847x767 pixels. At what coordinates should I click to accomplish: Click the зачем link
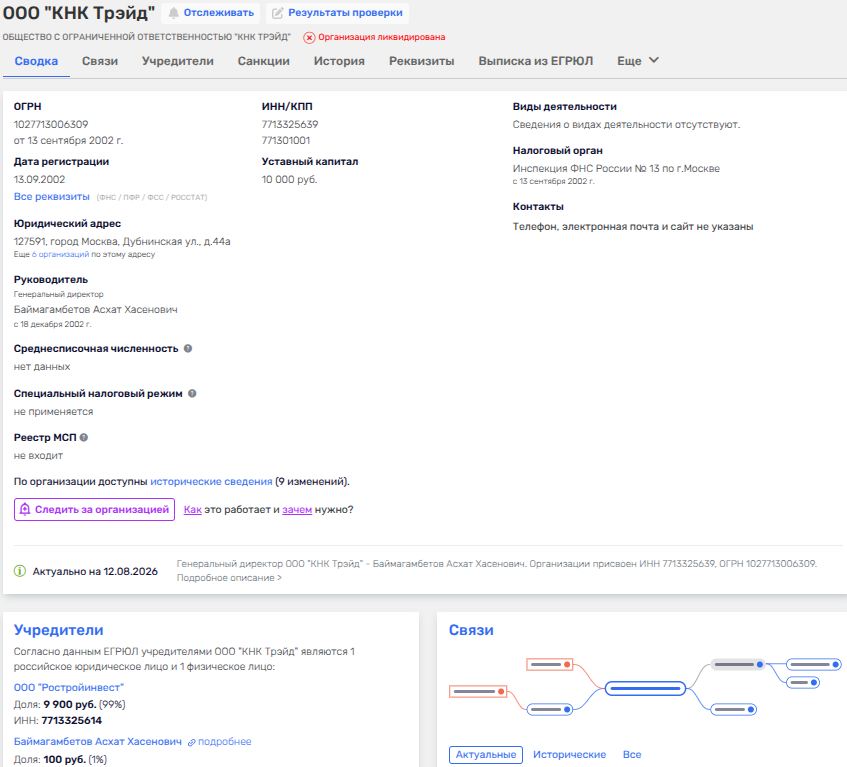point(297,509)
